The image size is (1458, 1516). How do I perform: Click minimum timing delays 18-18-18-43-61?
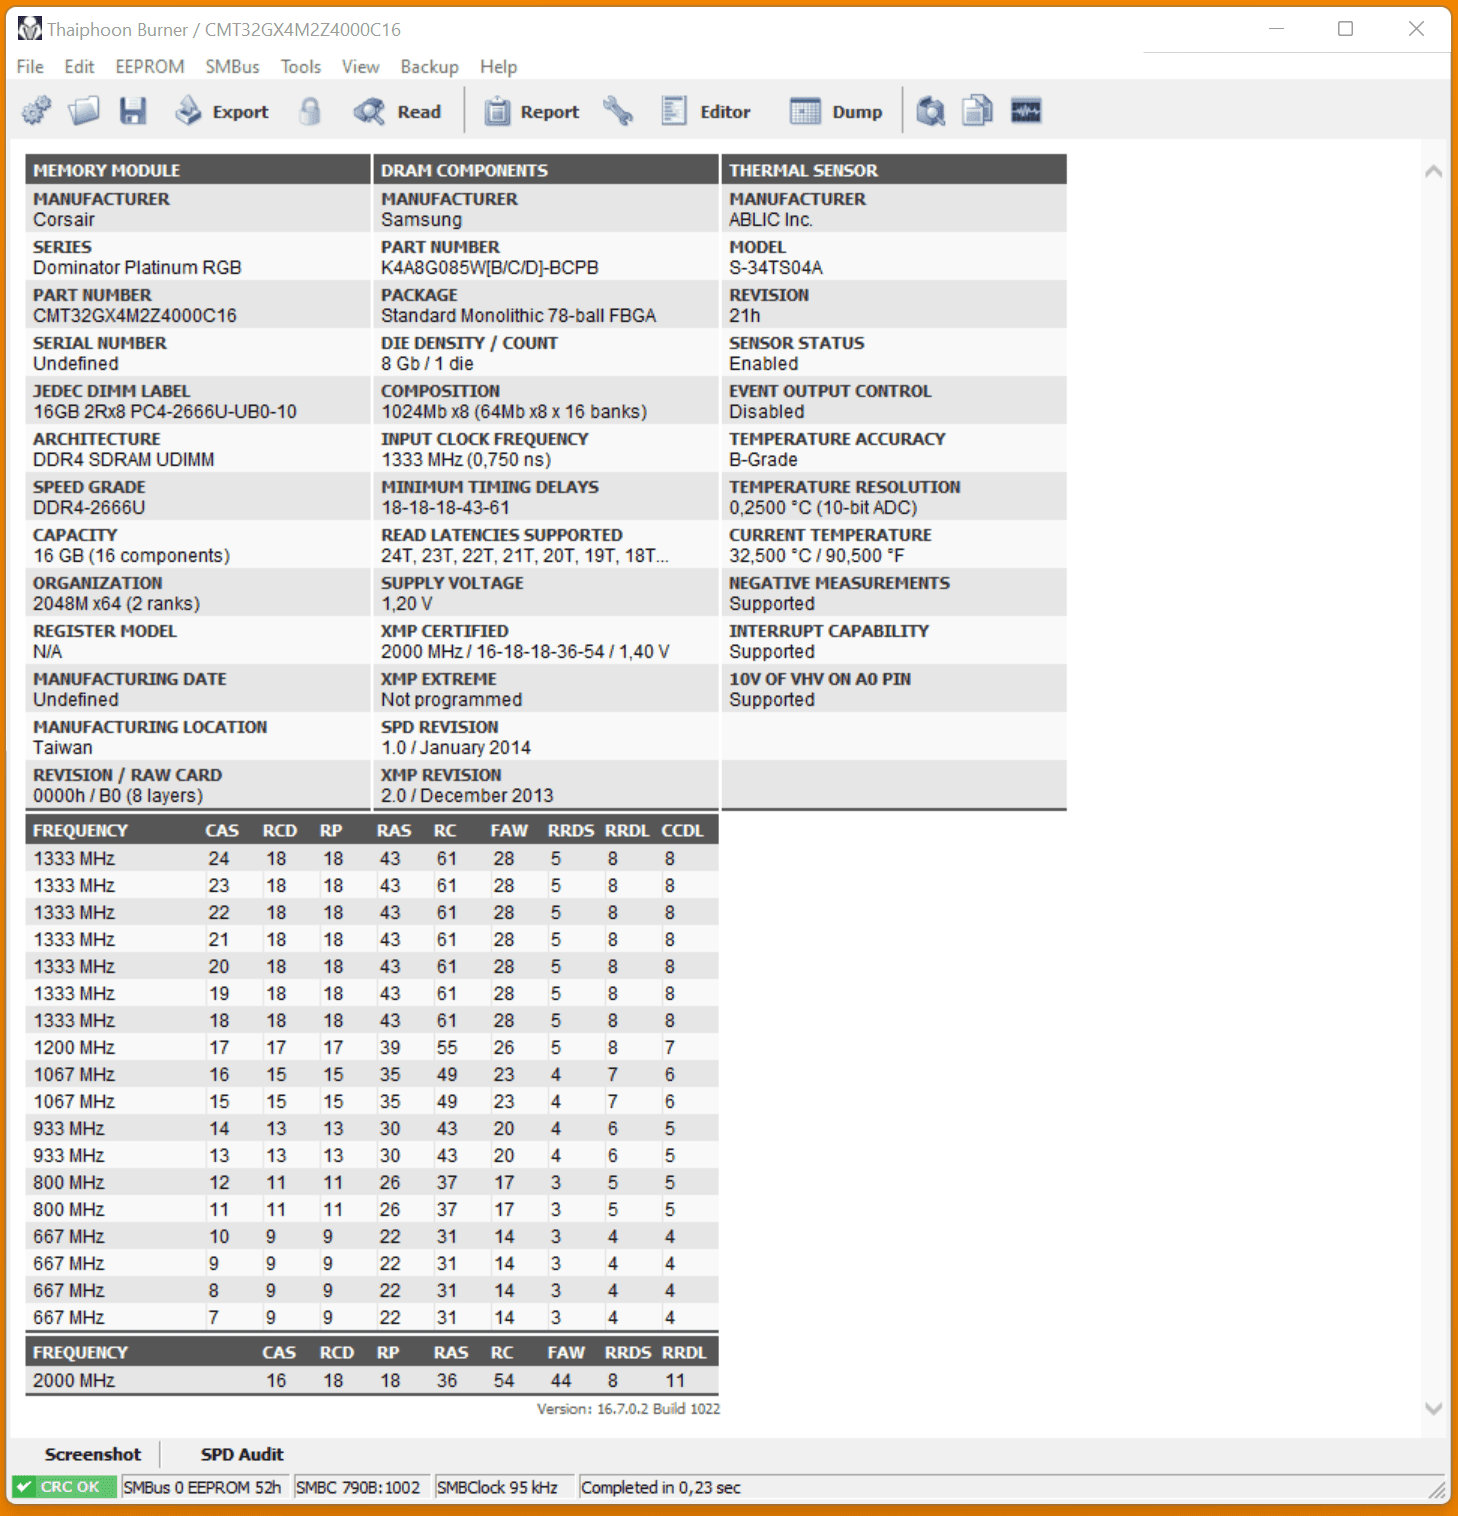coord(445,508)
